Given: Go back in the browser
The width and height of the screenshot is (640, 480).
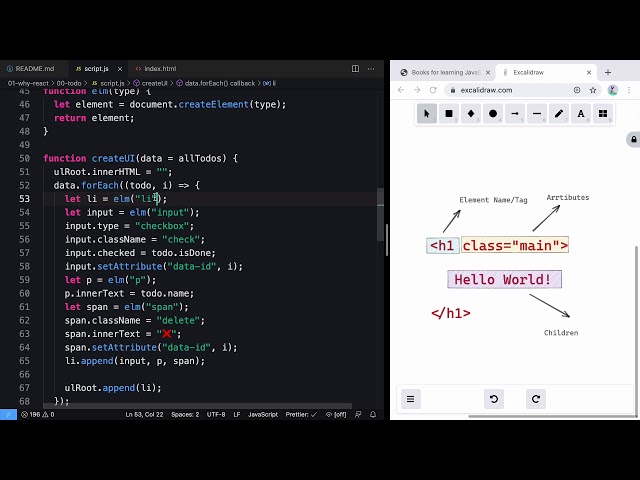Looking at the screenshot, I should click(x=401, y=90).
